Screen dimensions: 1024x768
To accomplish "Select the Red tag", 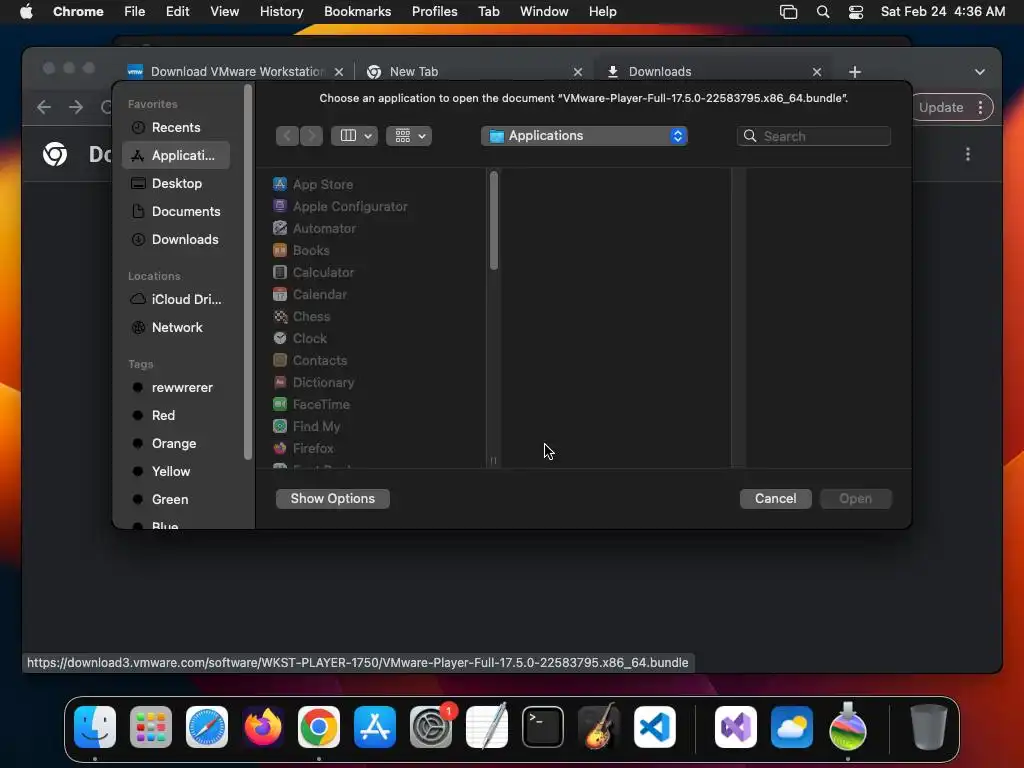I will coord(176,415).
